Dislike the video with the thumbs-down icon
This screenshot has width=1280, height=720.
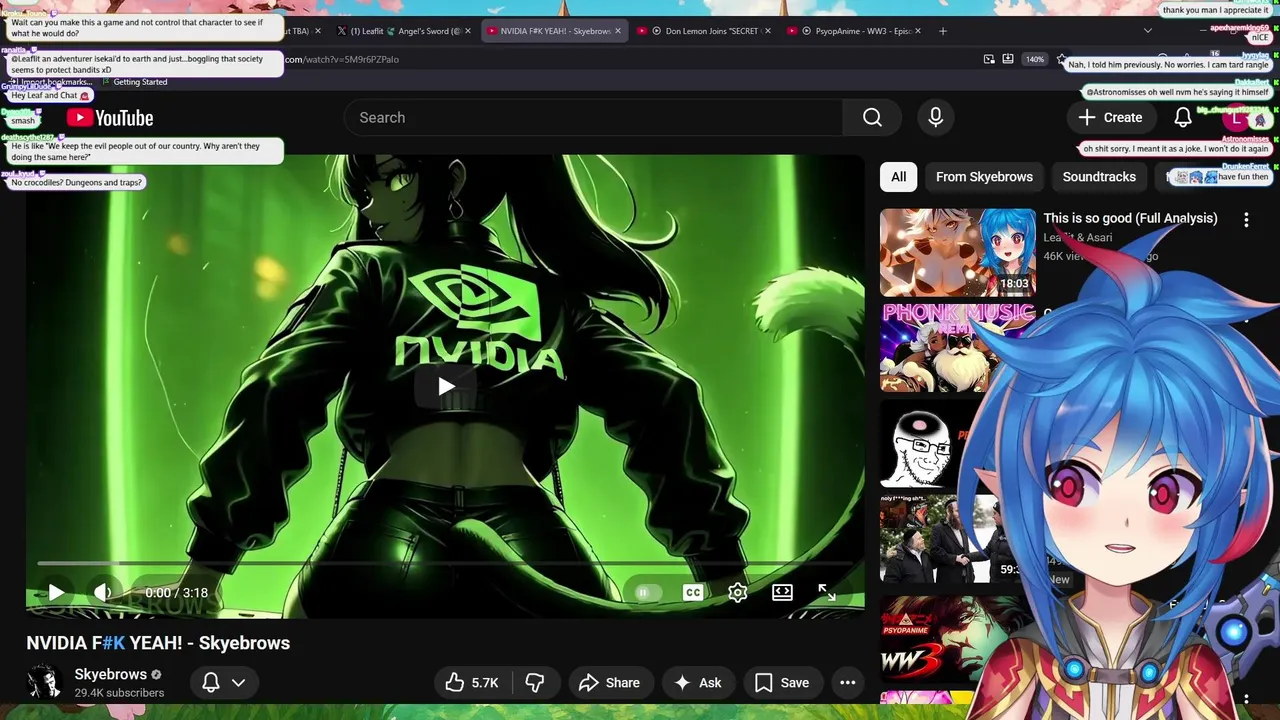pyautogui.click(x=536, y=682)
